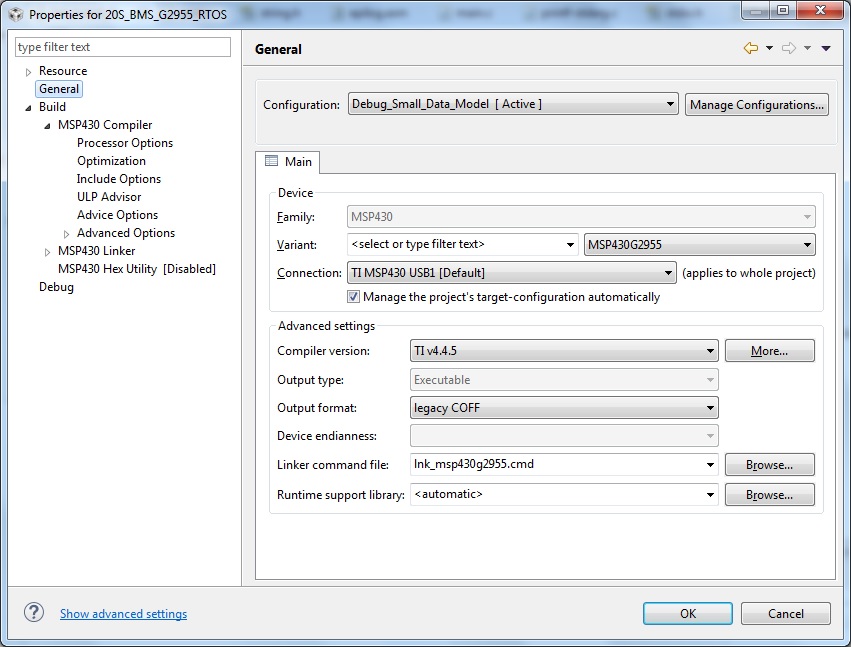
Task: Expand the MSP430 Linker node
Action: 47,252
